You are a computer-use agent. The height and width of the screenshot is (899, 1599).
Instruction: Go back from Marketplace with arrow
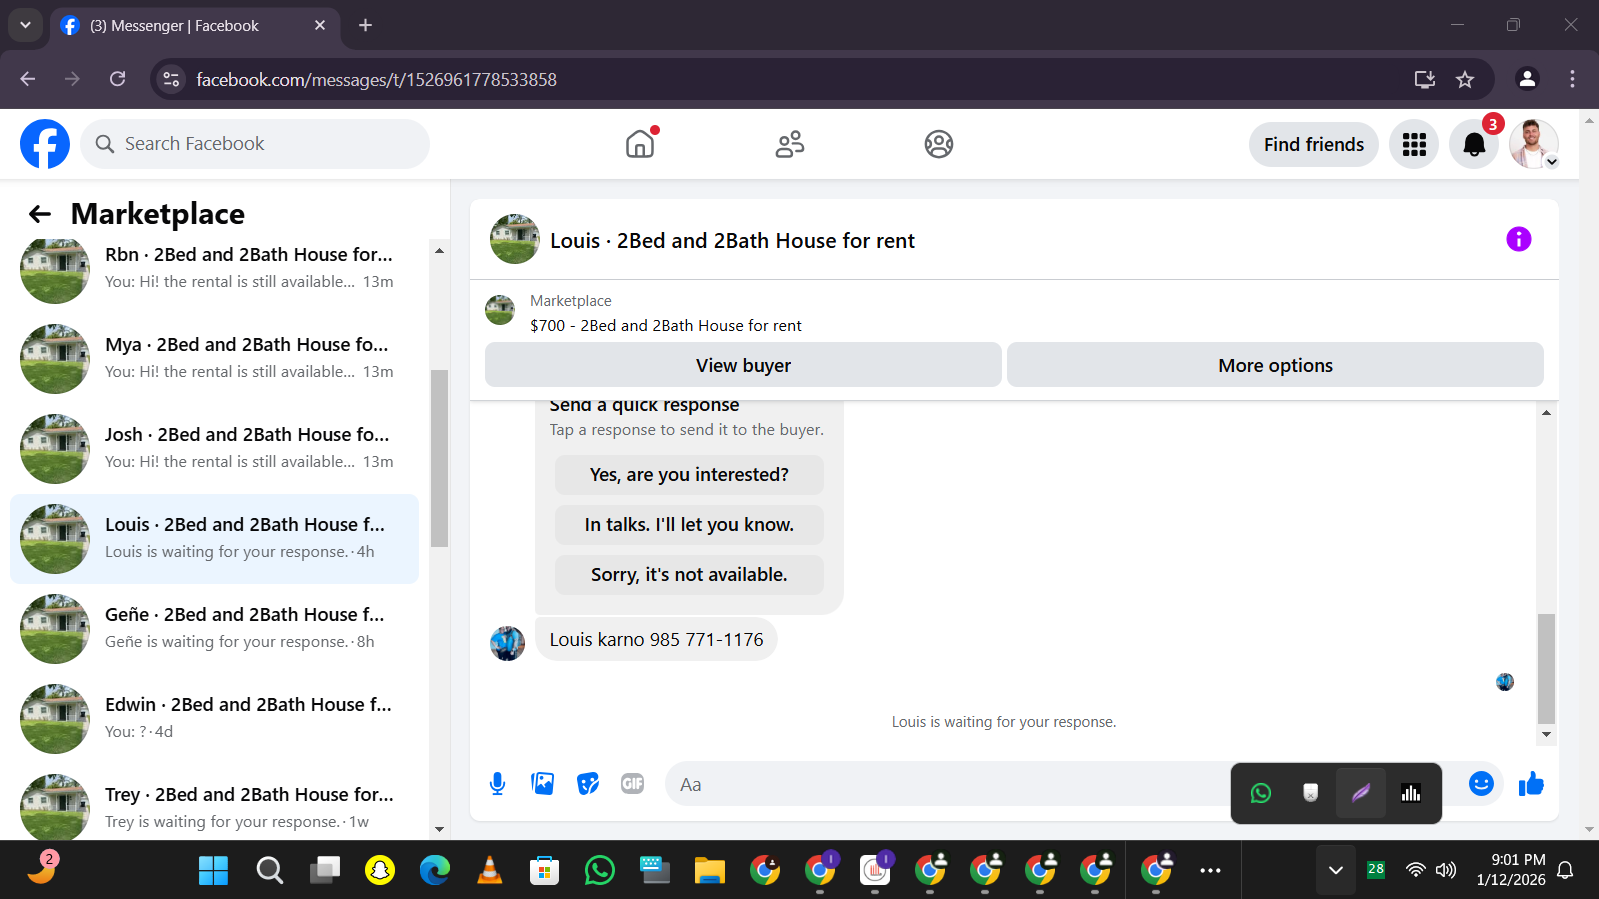pos(40,214)
